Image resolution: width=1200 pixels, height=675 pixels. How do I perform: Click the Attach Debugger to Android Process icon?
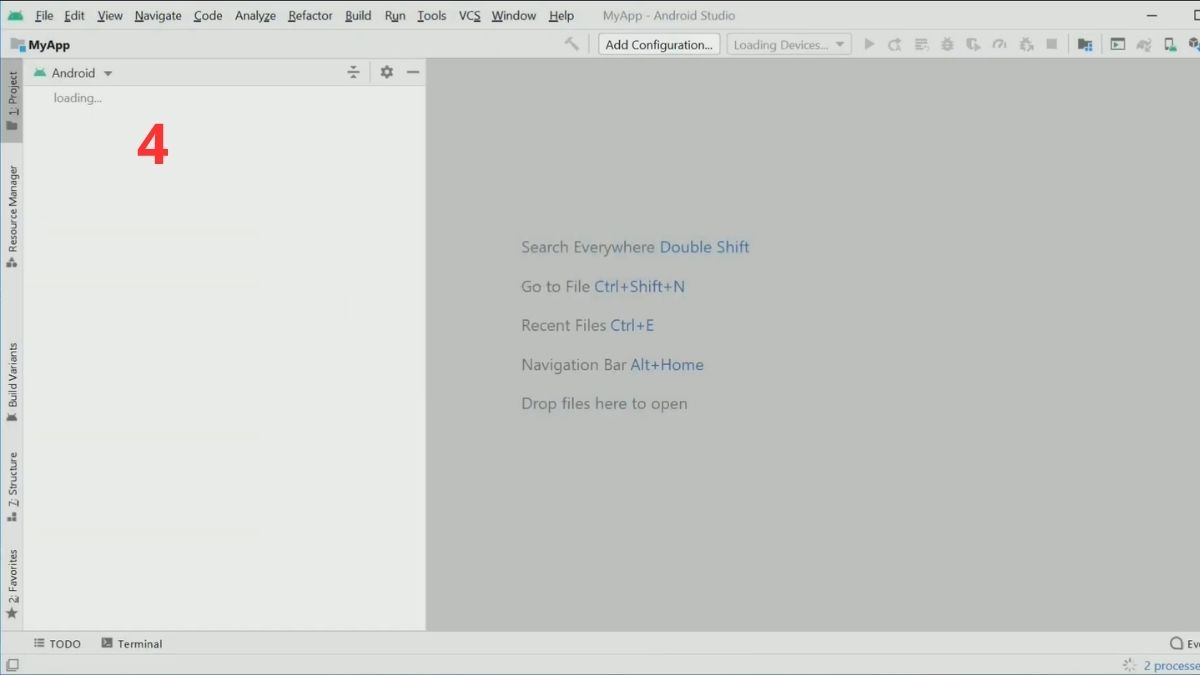click(1026, 44)
